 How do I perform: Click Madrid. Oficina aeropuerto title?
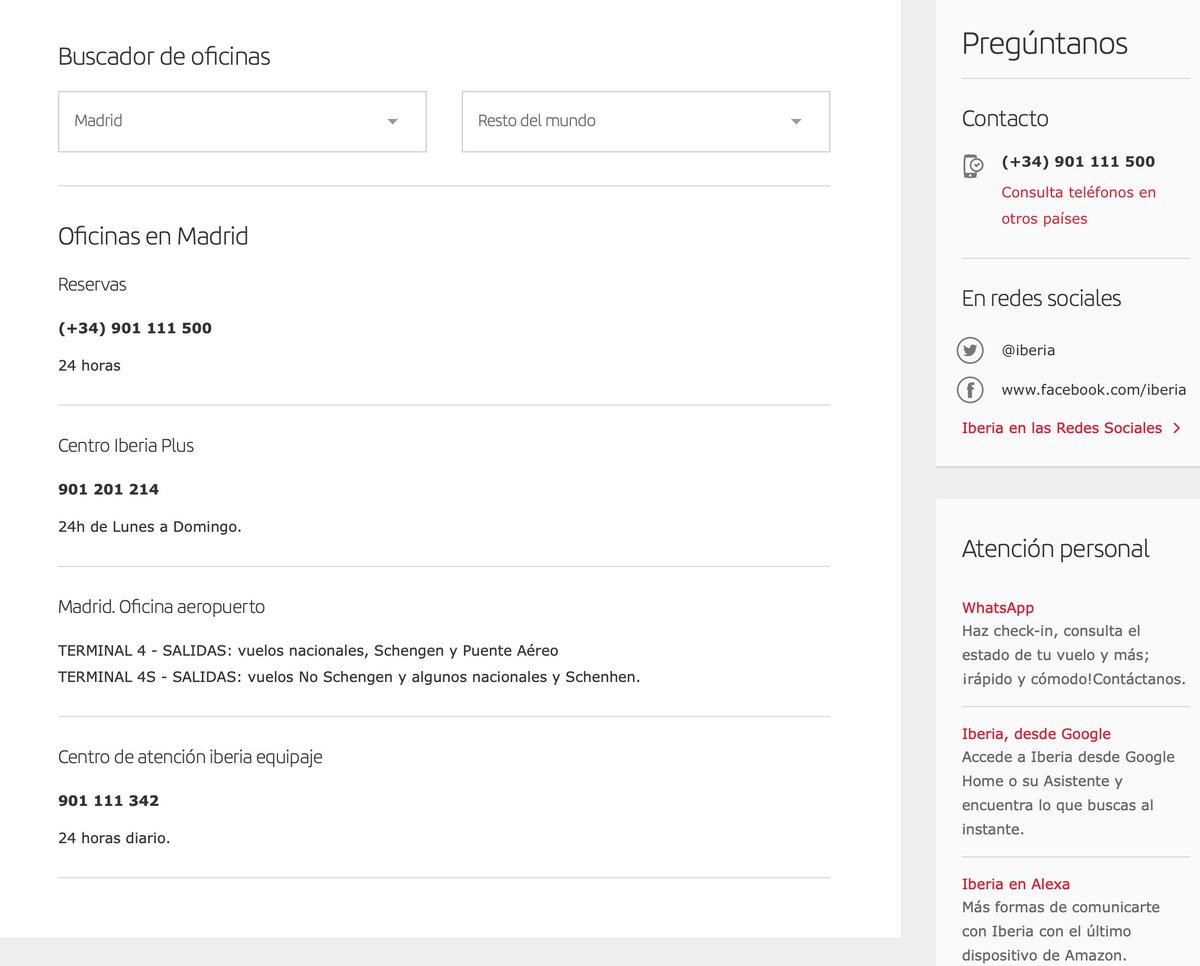161,607
